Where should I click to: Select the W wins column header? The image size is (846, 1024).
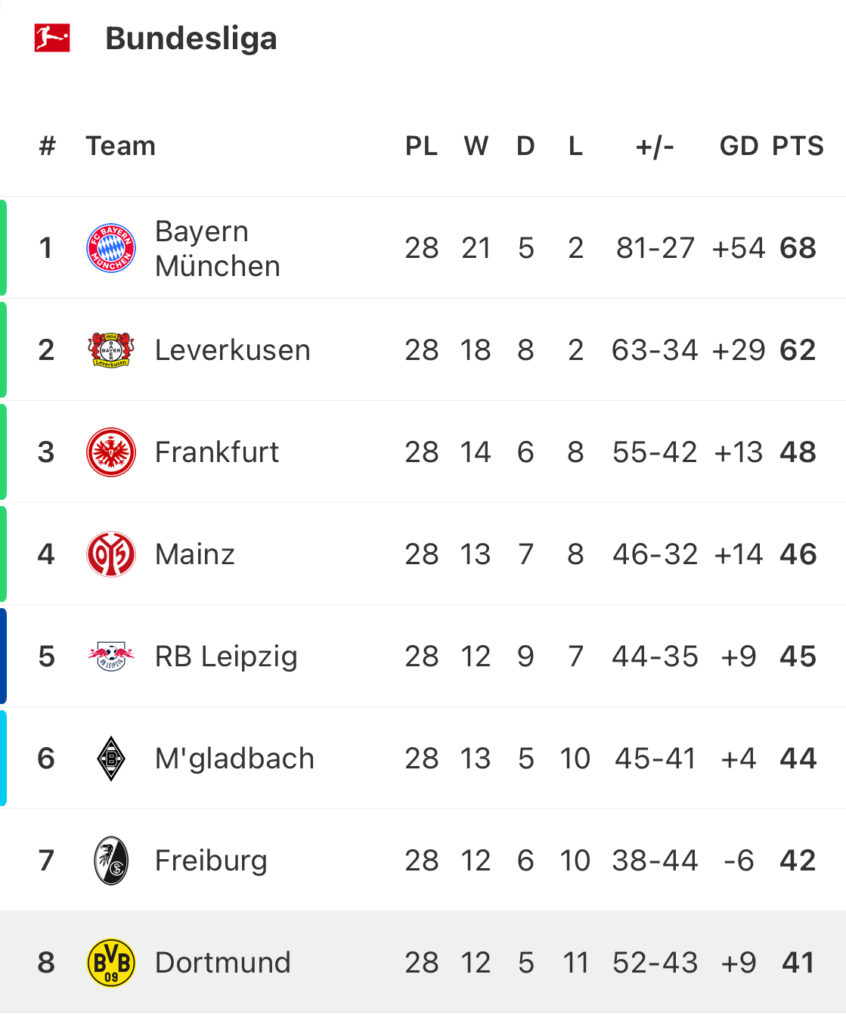click(476, 146)
